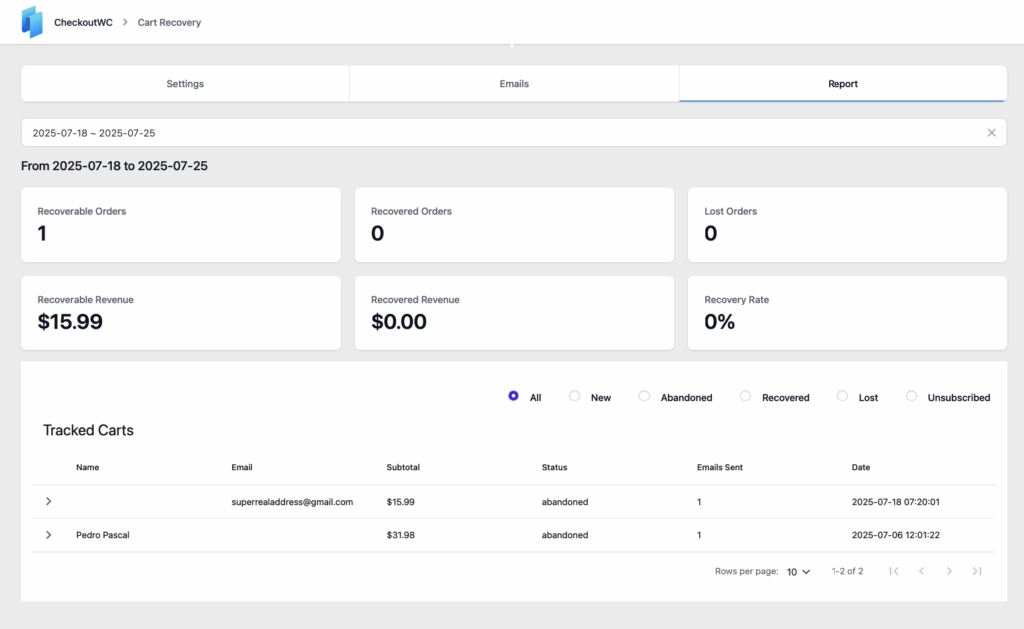The height and width of the screenshot is (629, 1024).
Task: Click the Pedro Pascal name cell
Action: pos(103,534)
